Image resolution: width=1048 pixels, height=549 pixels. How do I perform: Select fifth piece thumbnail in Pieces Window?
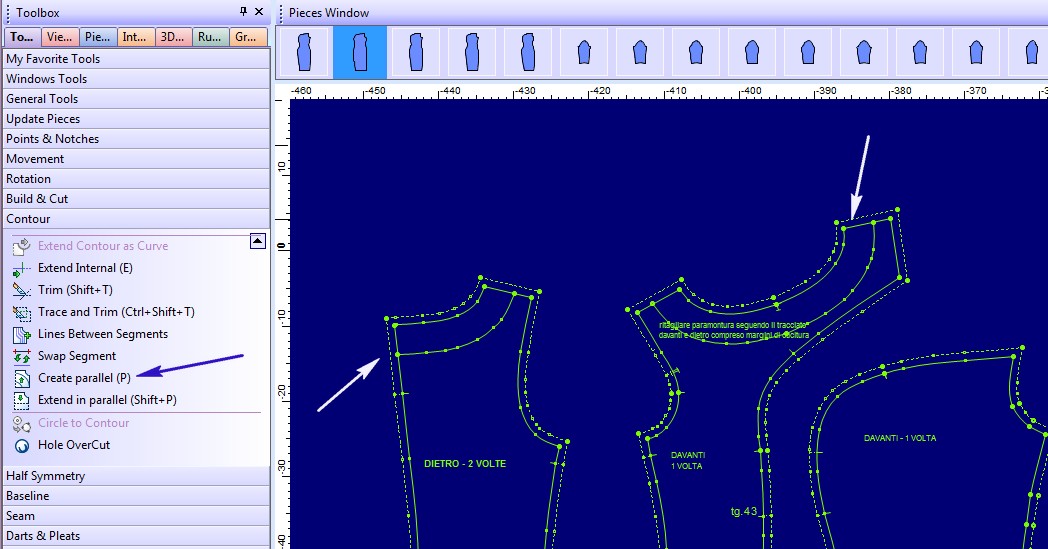click(x=528, y=52)
